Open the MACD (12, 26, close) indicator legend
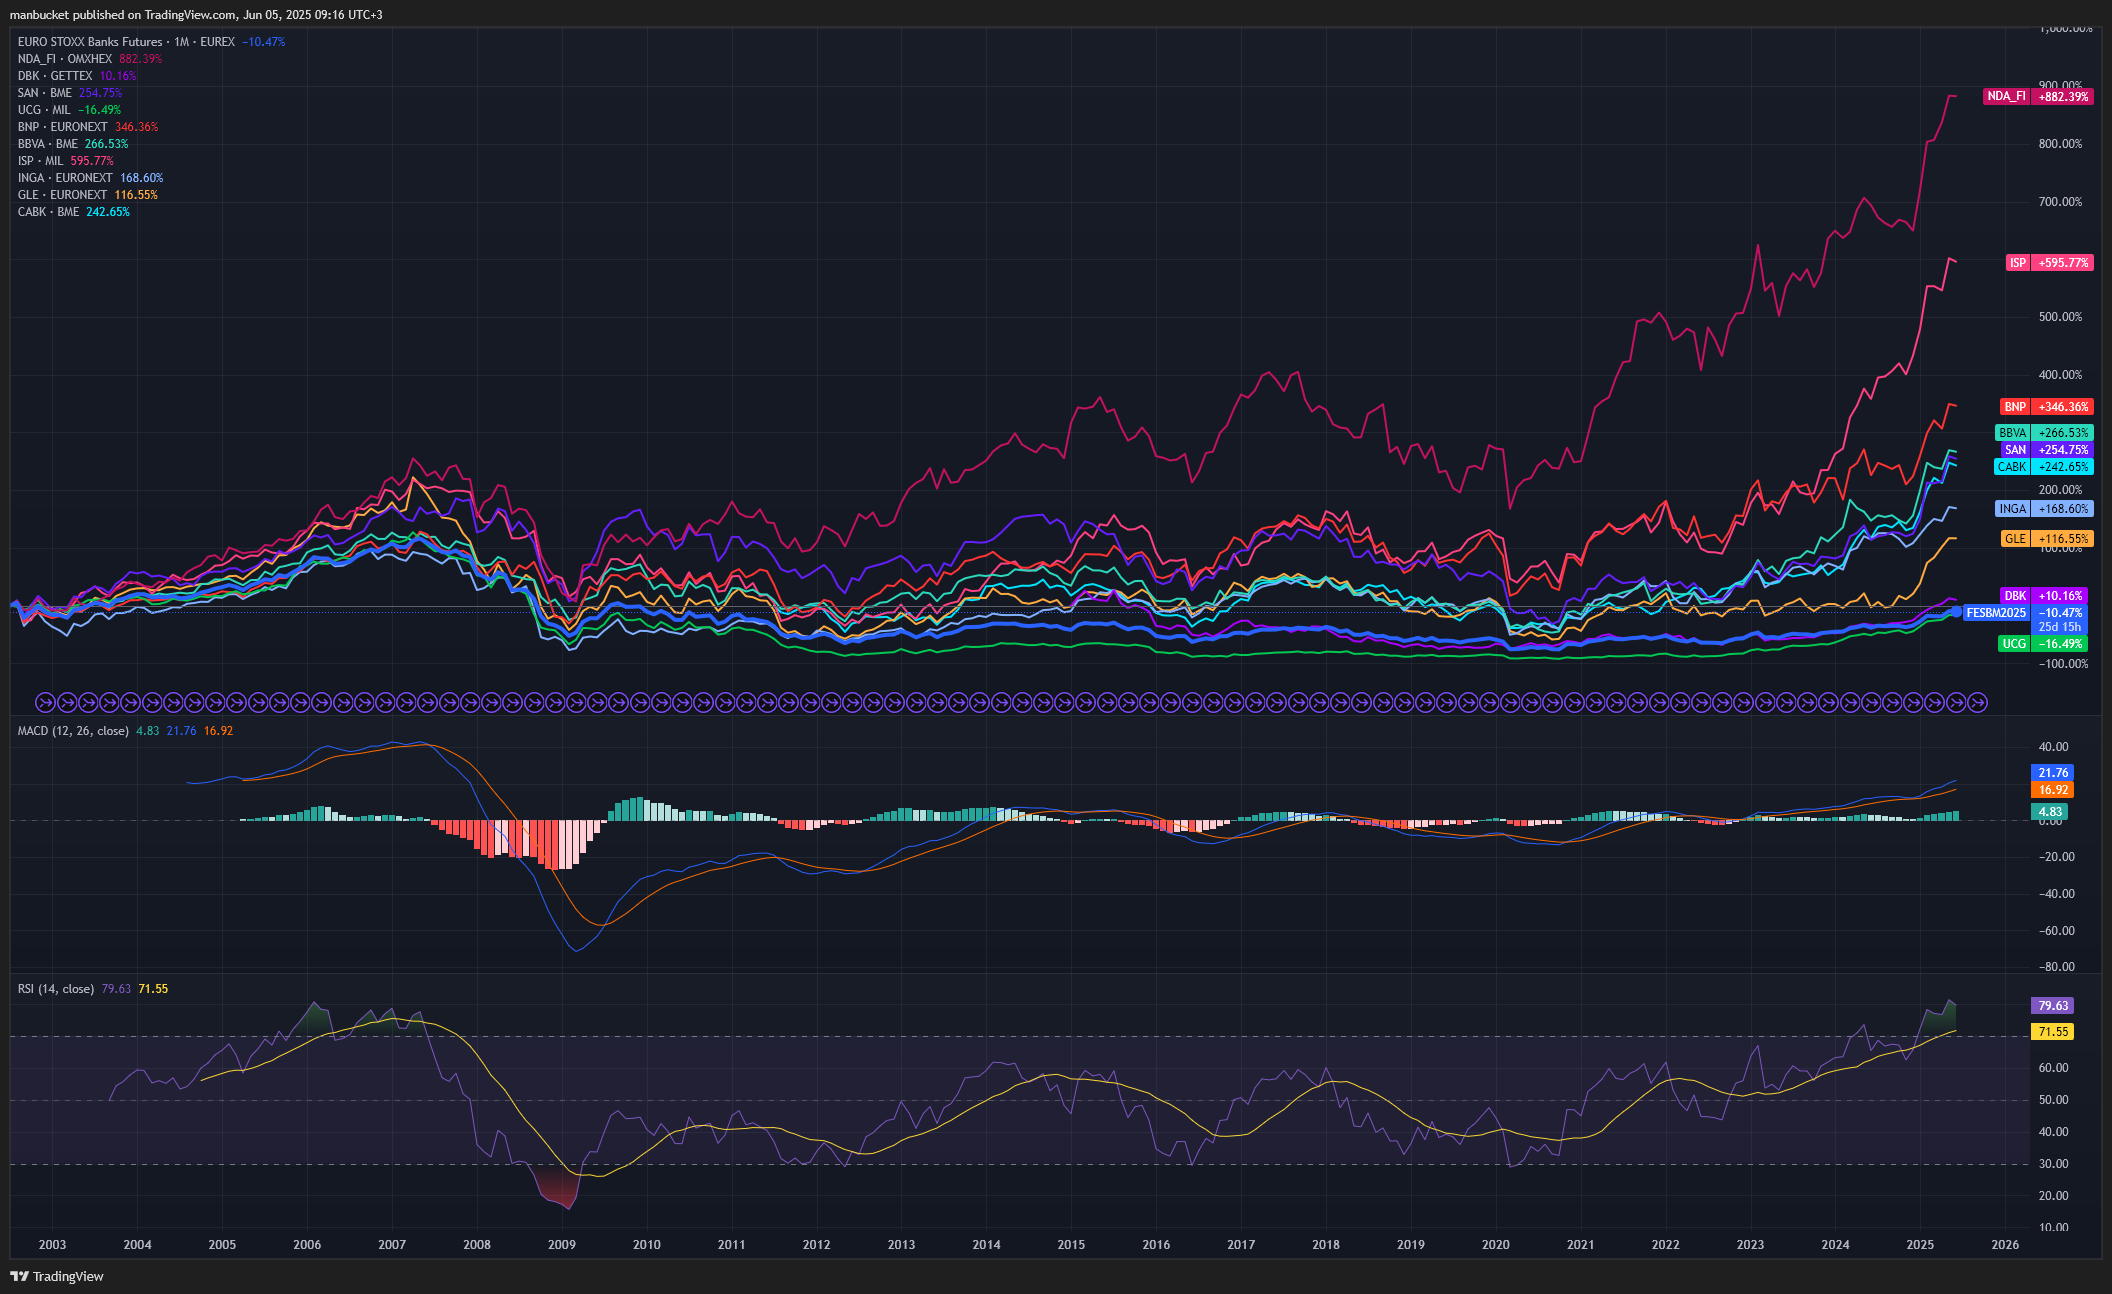2112x1294 pixels. (x=73, y=731)
